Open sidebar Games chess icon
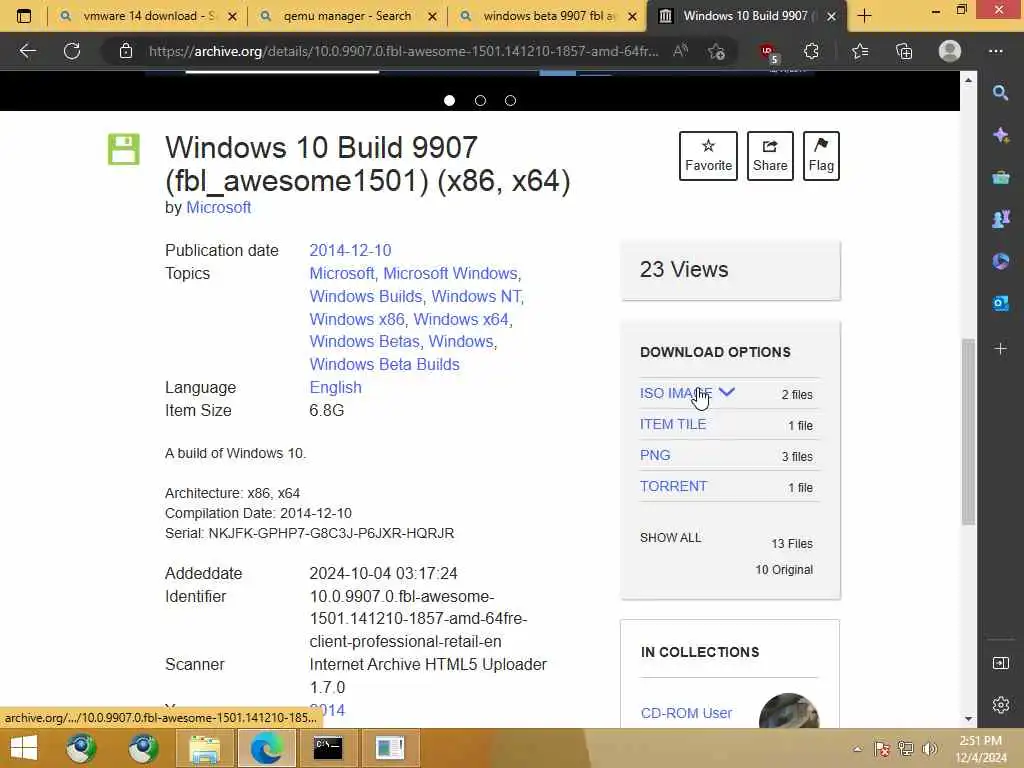This screenshot has height=768, width=1024. click(1000, 219)
